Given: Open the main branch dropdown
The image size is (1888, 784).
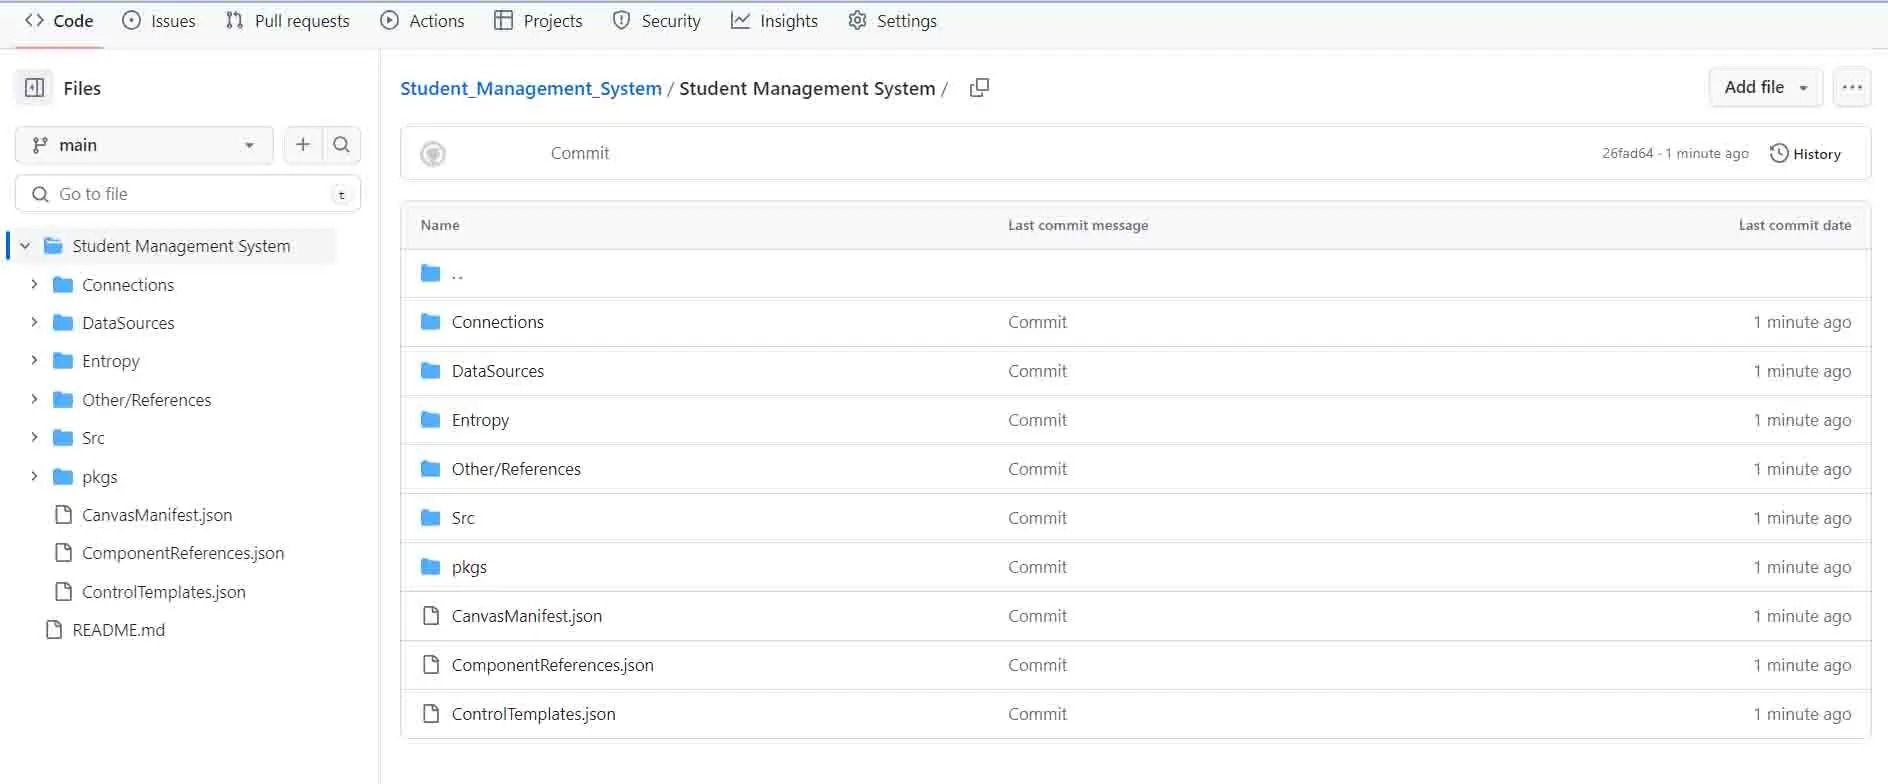Looking at the screenshot, I should click(144, 145).
